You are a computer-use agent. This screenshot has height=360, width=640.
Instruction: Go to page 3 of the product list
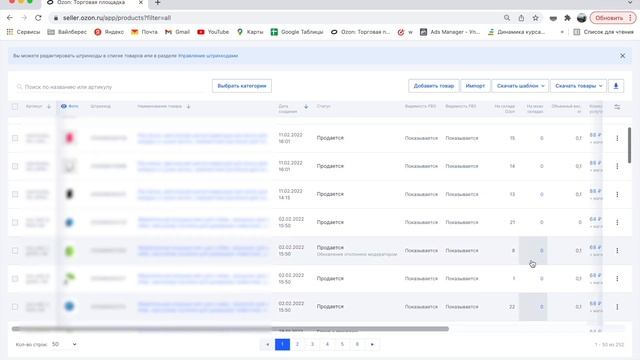point(312,344)
